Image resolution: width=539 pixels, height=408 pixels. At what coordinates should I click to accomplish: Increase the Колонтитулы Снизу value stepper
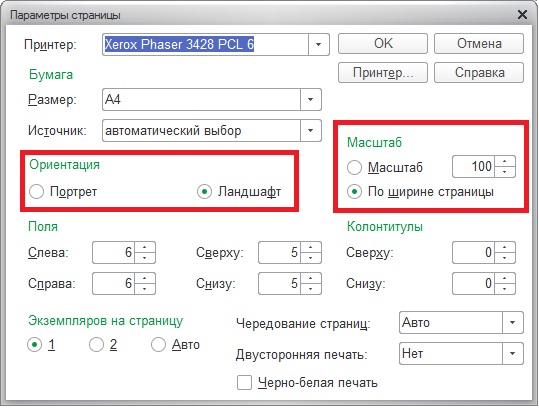pyautogui.click(x=505, y=278)
